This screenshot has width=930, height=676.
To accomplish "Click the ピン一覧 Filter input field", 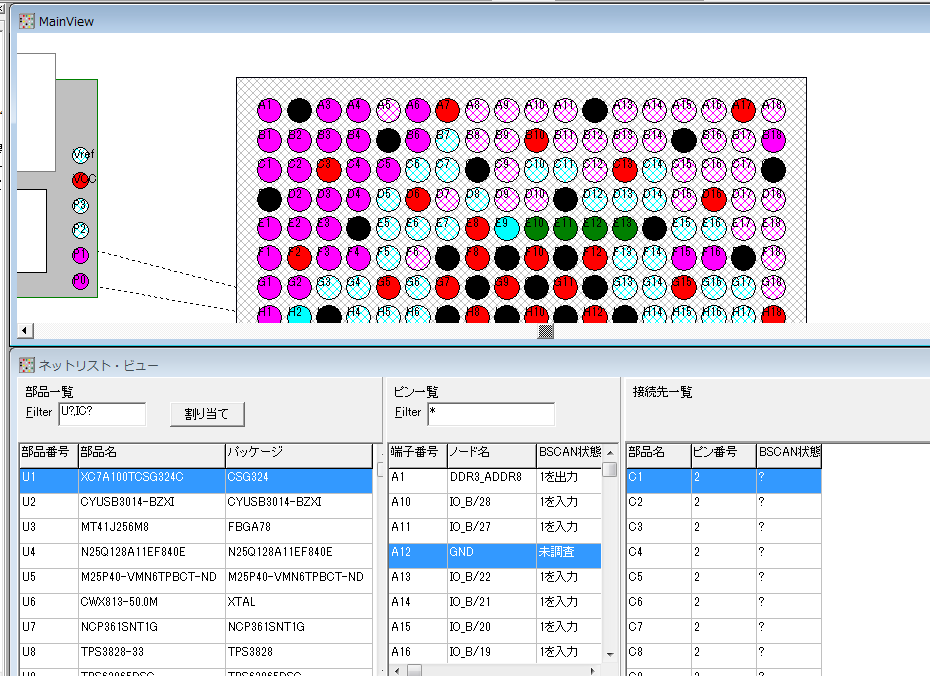I will pos(490,413).
